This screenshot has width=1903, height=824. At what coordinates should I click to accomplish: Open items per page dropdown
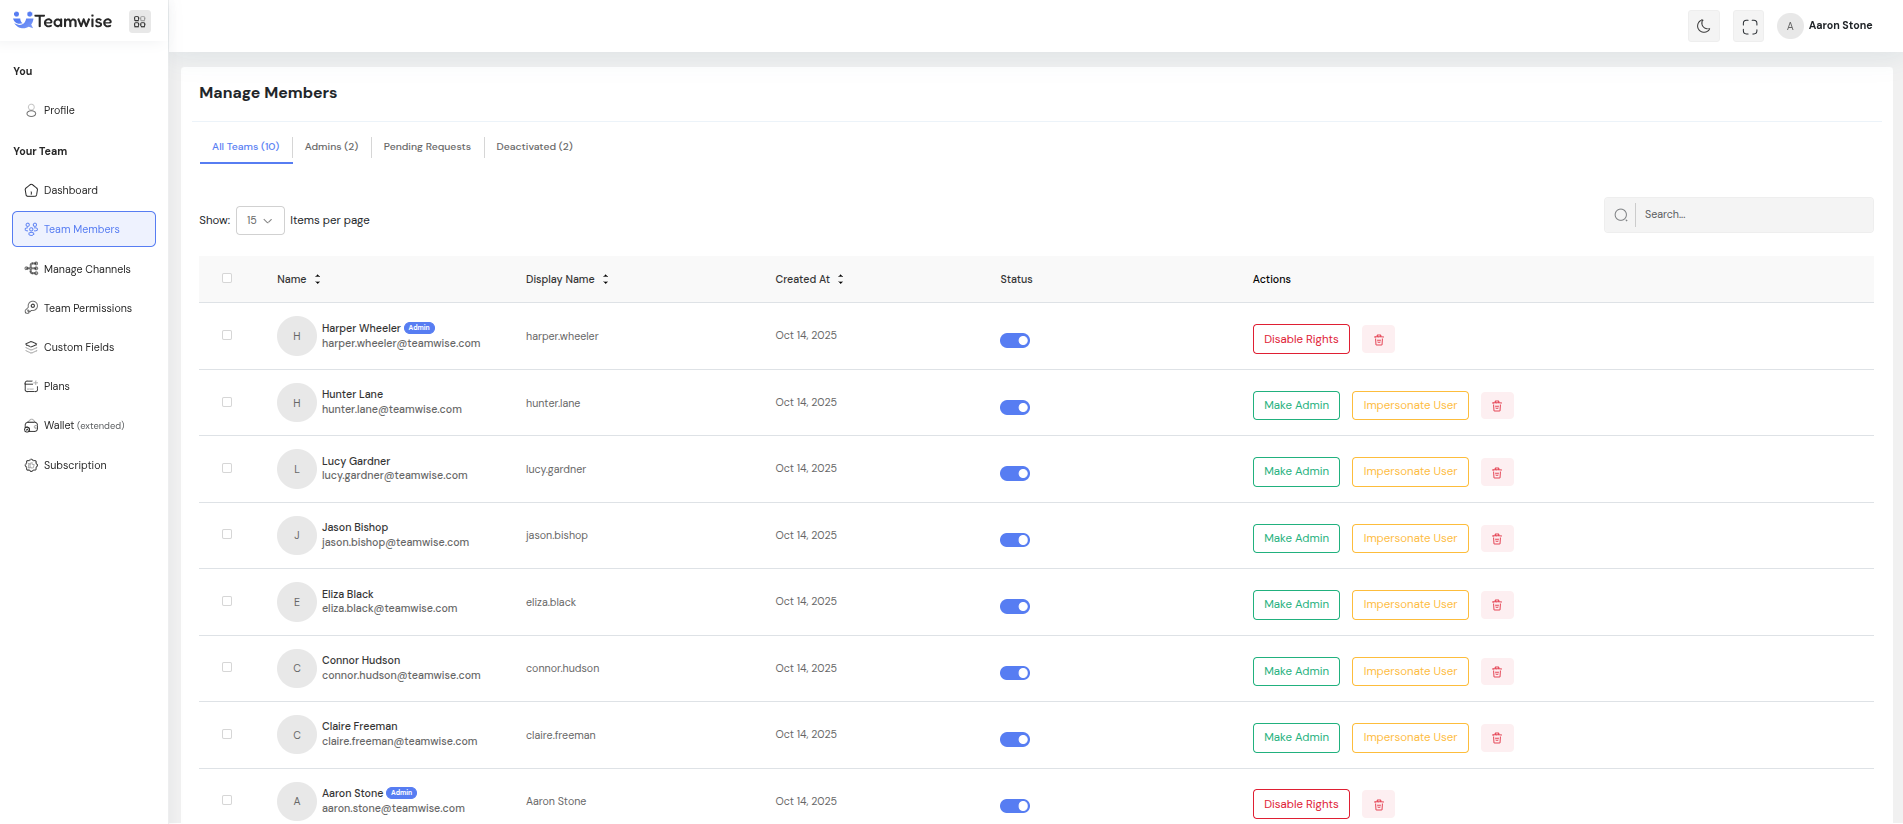click(260, 221)
